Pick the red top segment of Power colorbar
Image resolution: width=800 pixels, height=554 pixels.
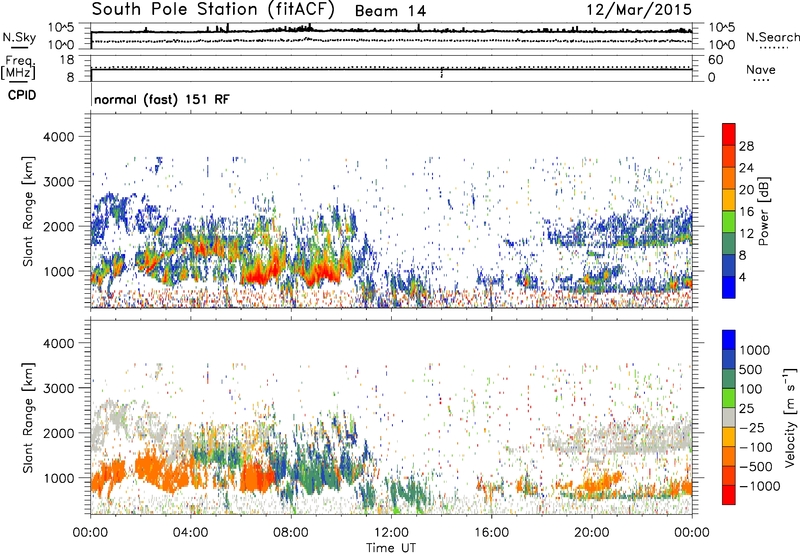click(729, 135)
